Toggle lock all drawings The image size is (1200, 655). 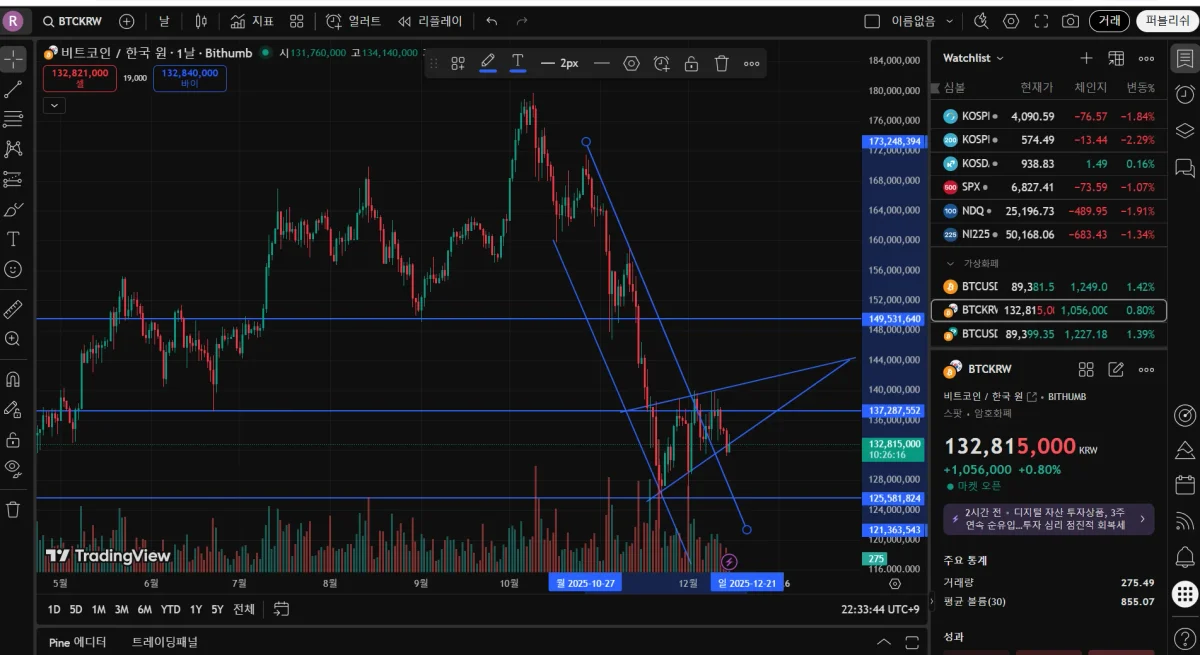coord(13,439)
